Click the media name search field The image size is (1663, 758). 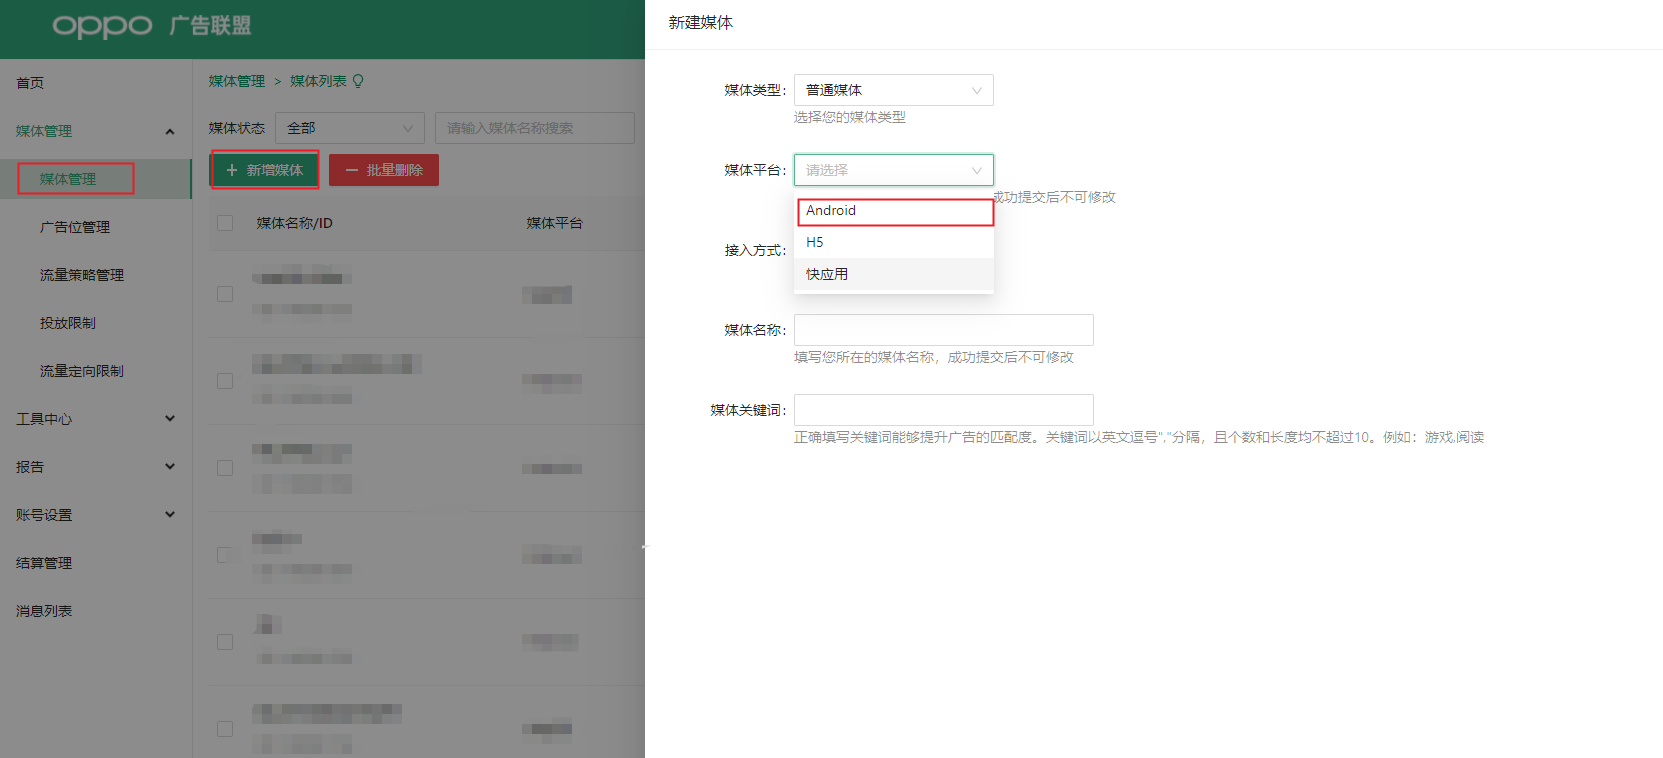pos(535,128)
